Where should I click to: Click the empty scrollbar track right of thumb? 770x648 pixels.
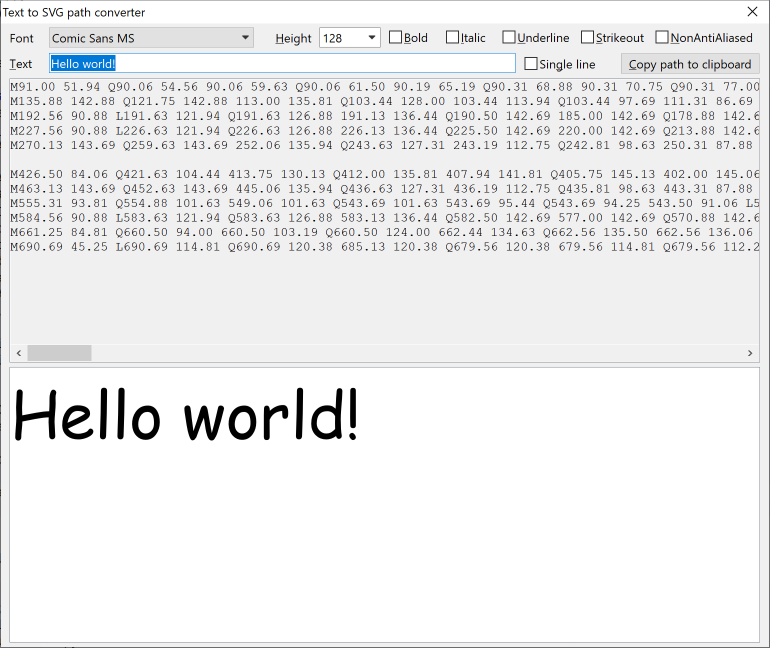tap(400, 353)
